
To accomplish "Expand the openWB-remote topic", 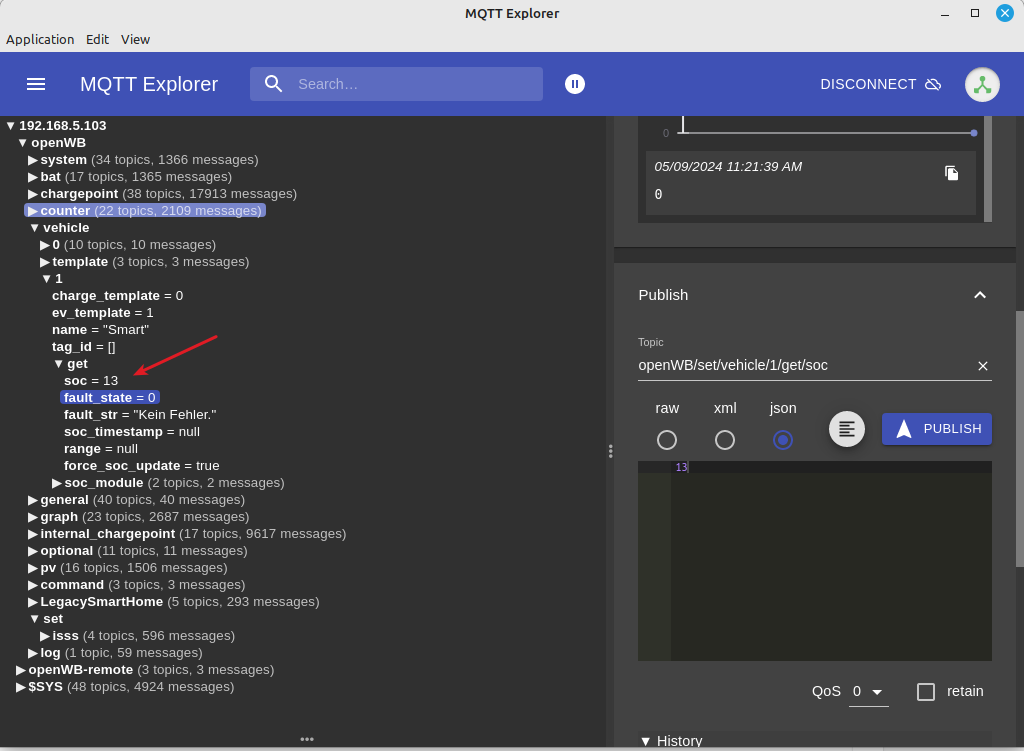I will point(21,669).
